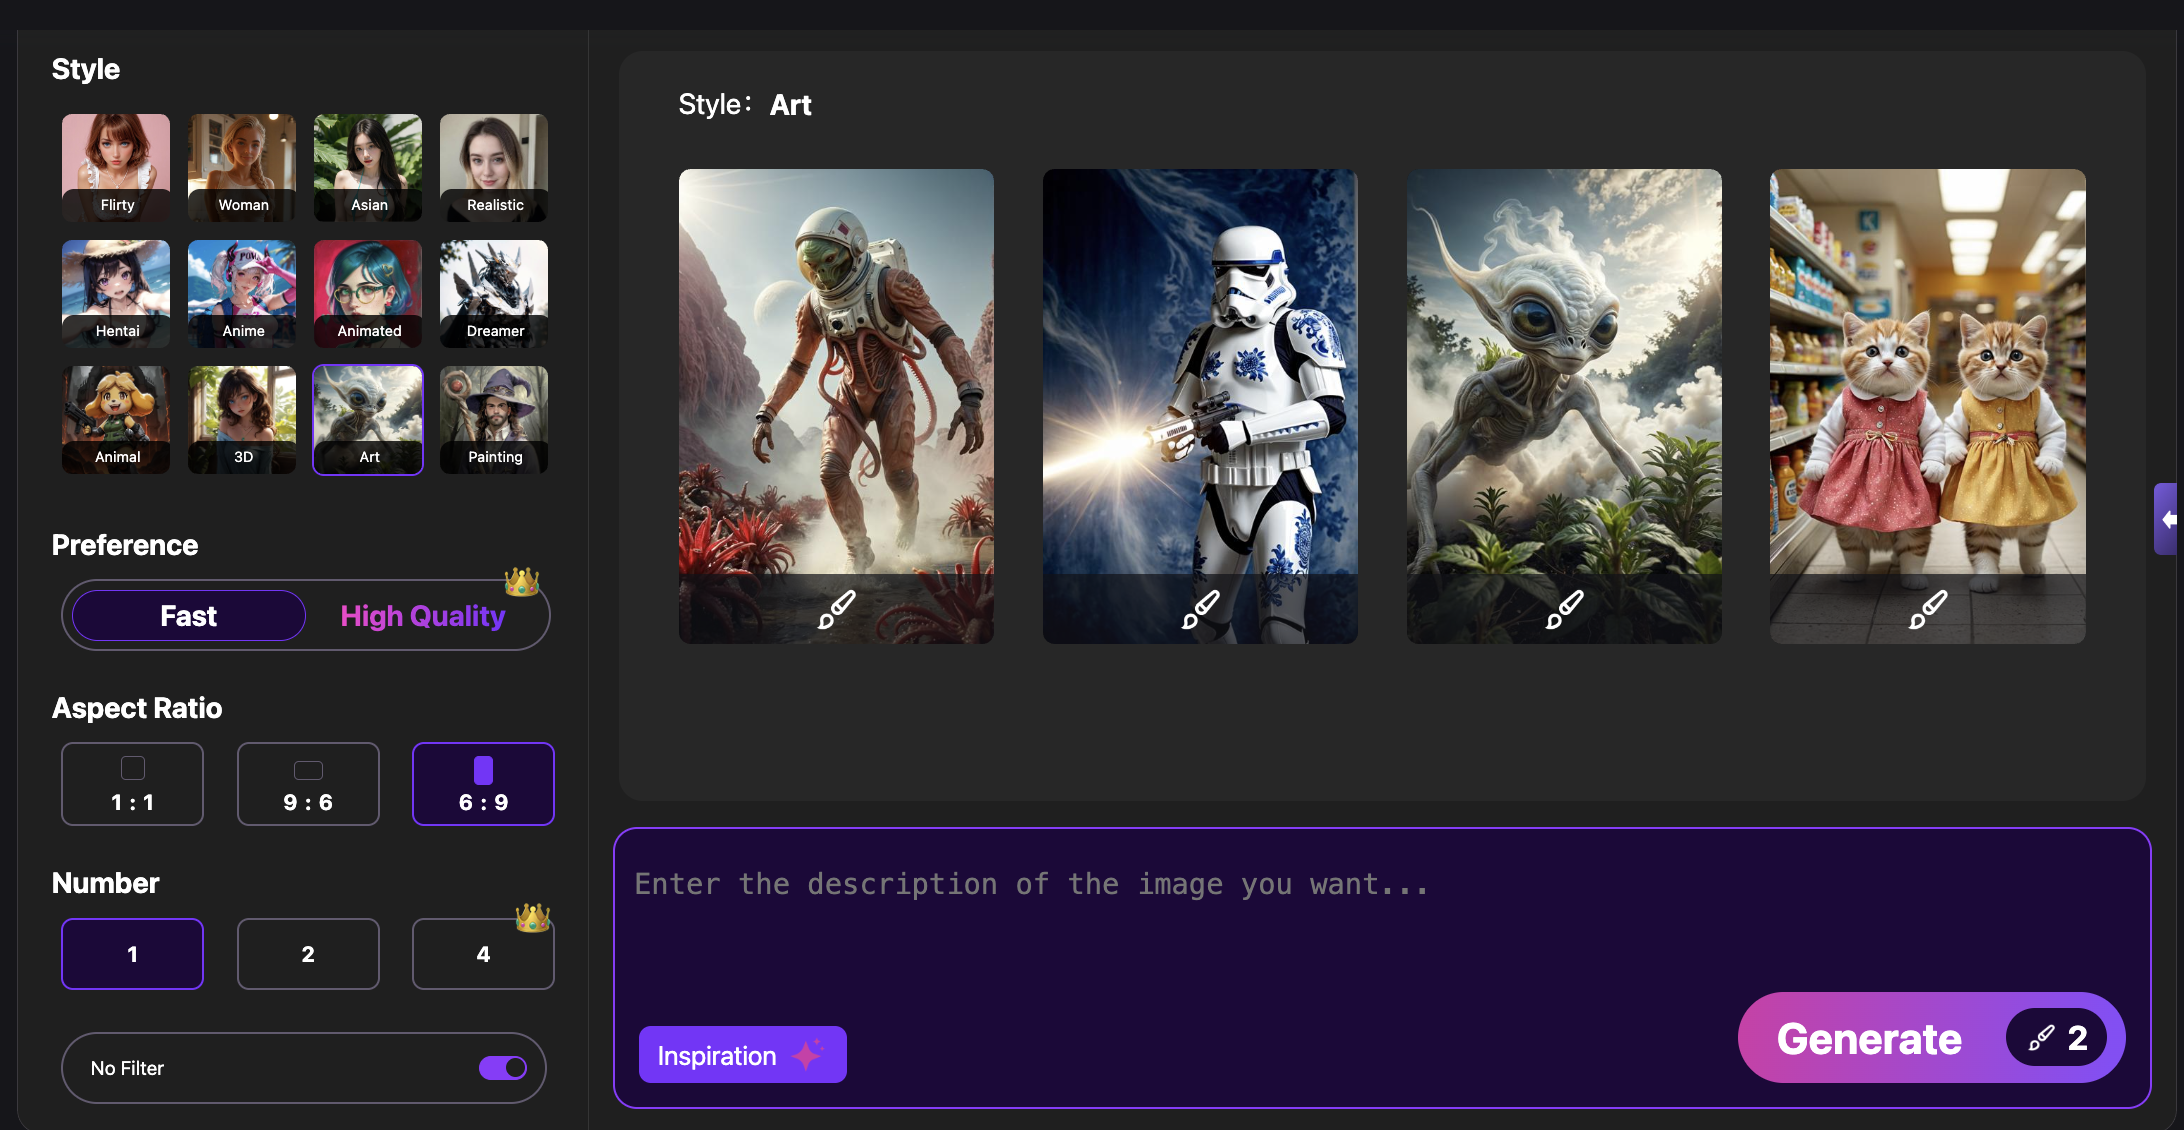Set number of images to 2
The image size is (2184, 1130).
coord(308,954)
